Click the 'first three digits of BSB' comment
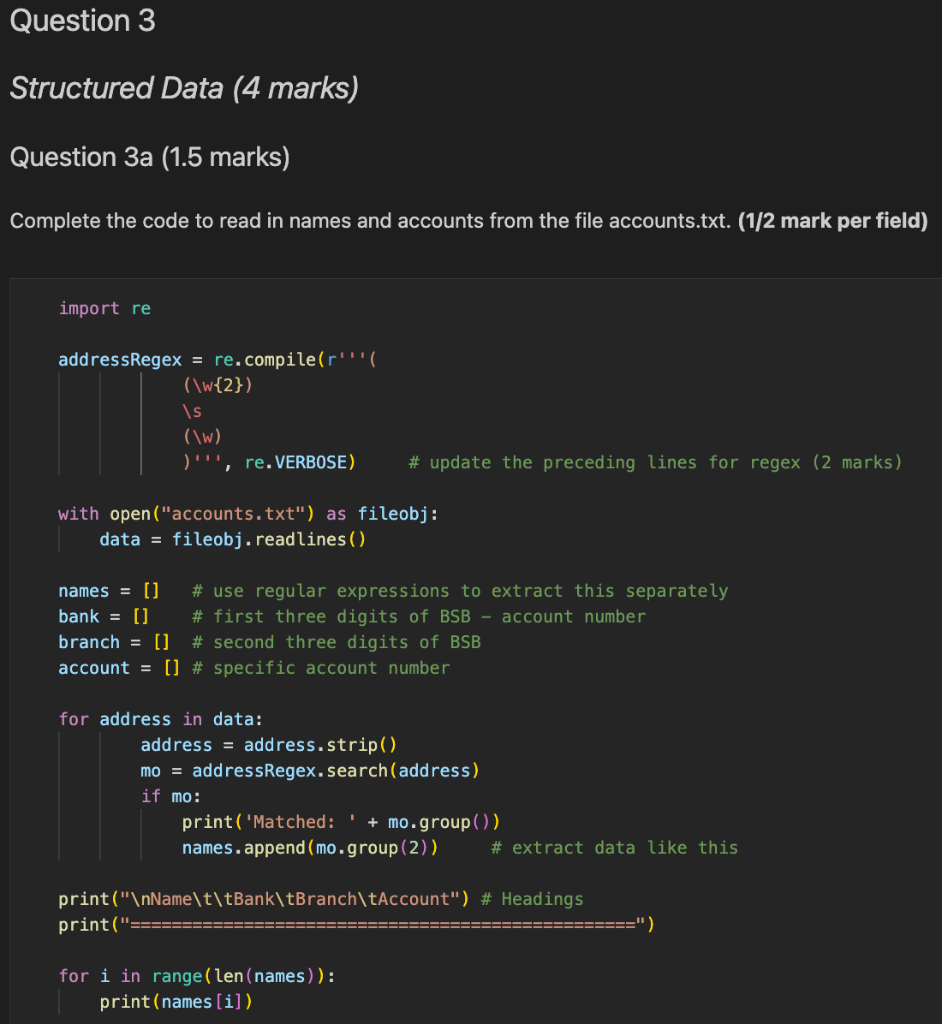The height and width of the screenshot is (1024, 942). [419, 616]
